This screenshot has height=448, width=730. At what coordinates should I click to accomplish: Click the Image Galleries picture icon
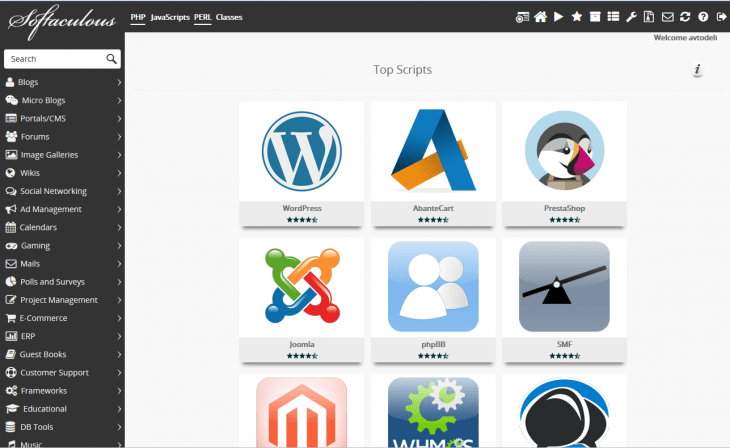click(11, 155)
